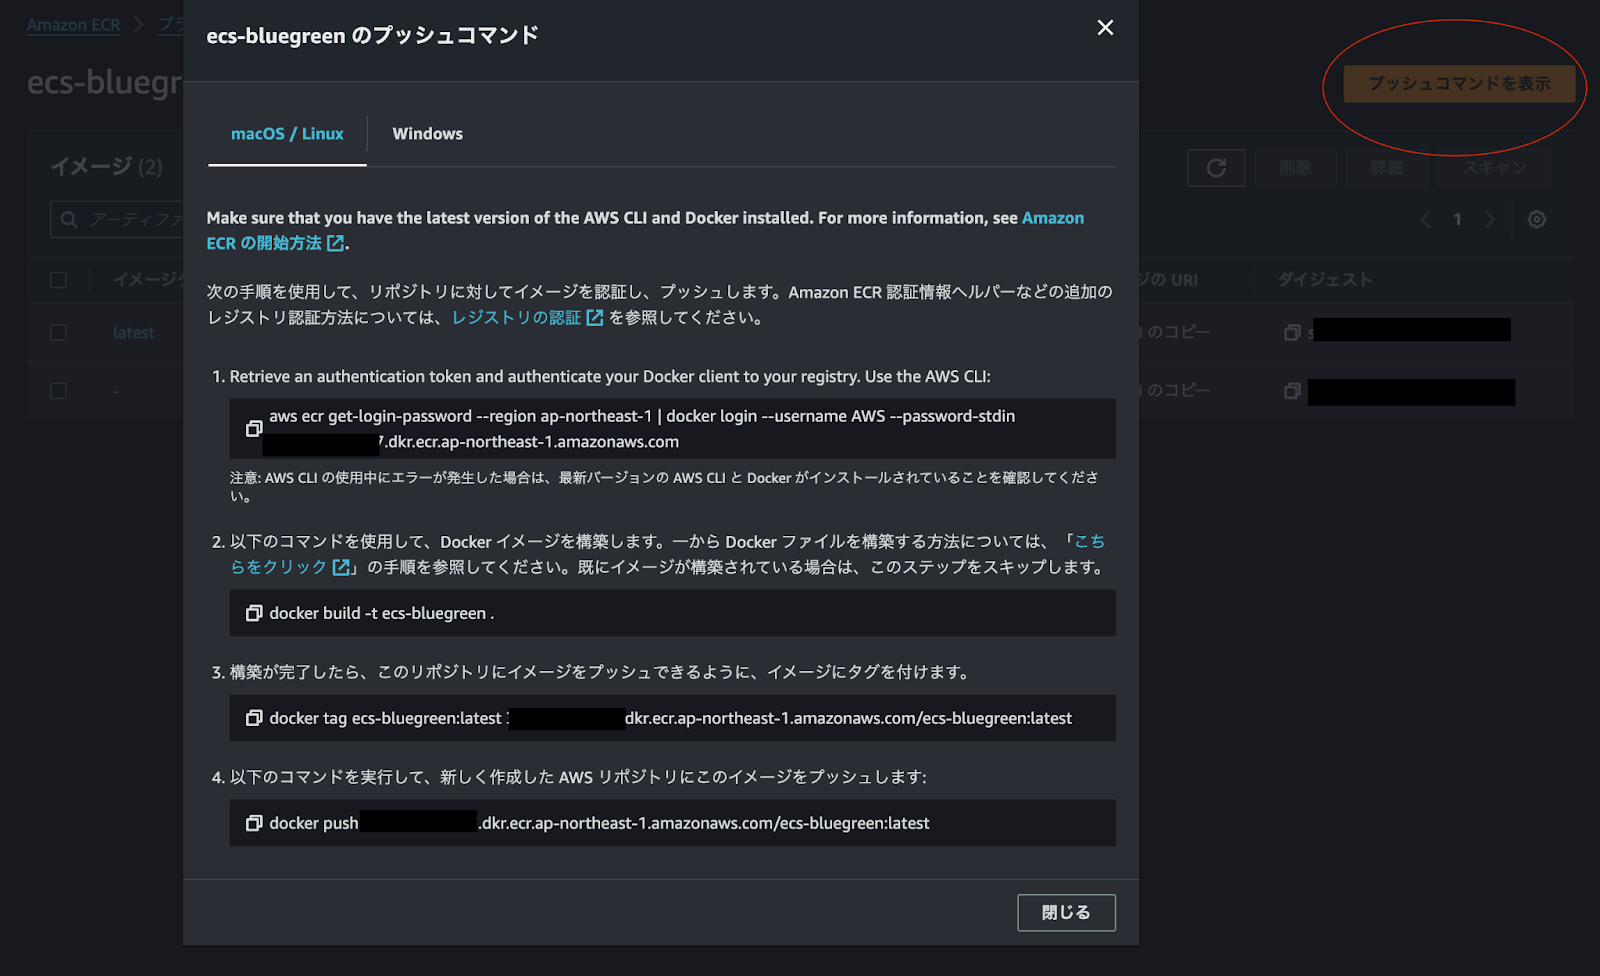Click the ダイジェスト column header
The height and width of the screenshot is (976, 1600).
coord(1325,280)
